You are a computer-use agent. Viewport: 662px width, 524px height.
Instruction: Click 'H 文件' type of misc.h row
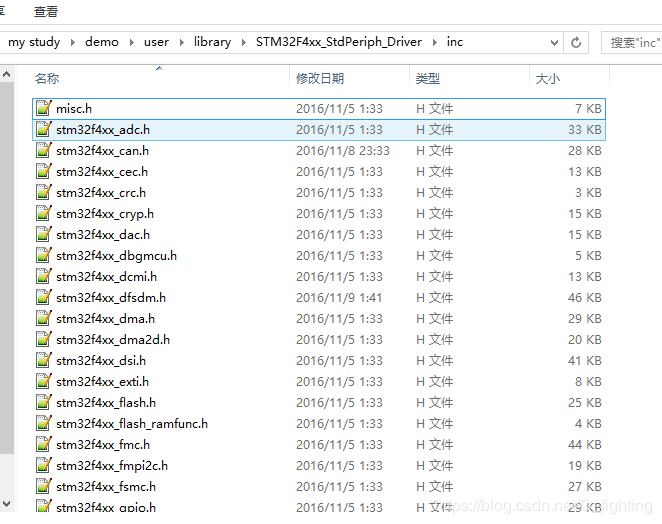434,109
